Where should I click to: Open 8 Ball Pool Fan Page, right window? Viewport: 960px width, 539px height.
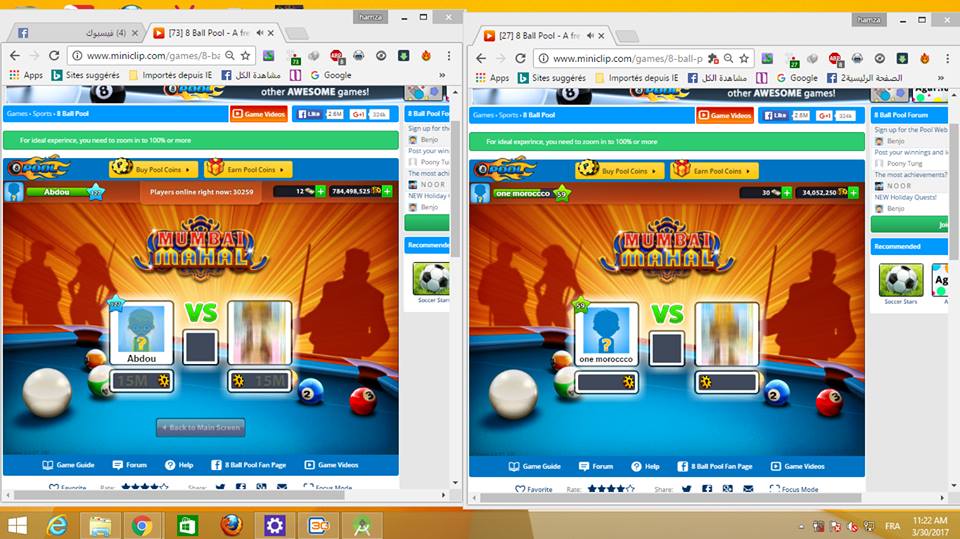[714, 466]
